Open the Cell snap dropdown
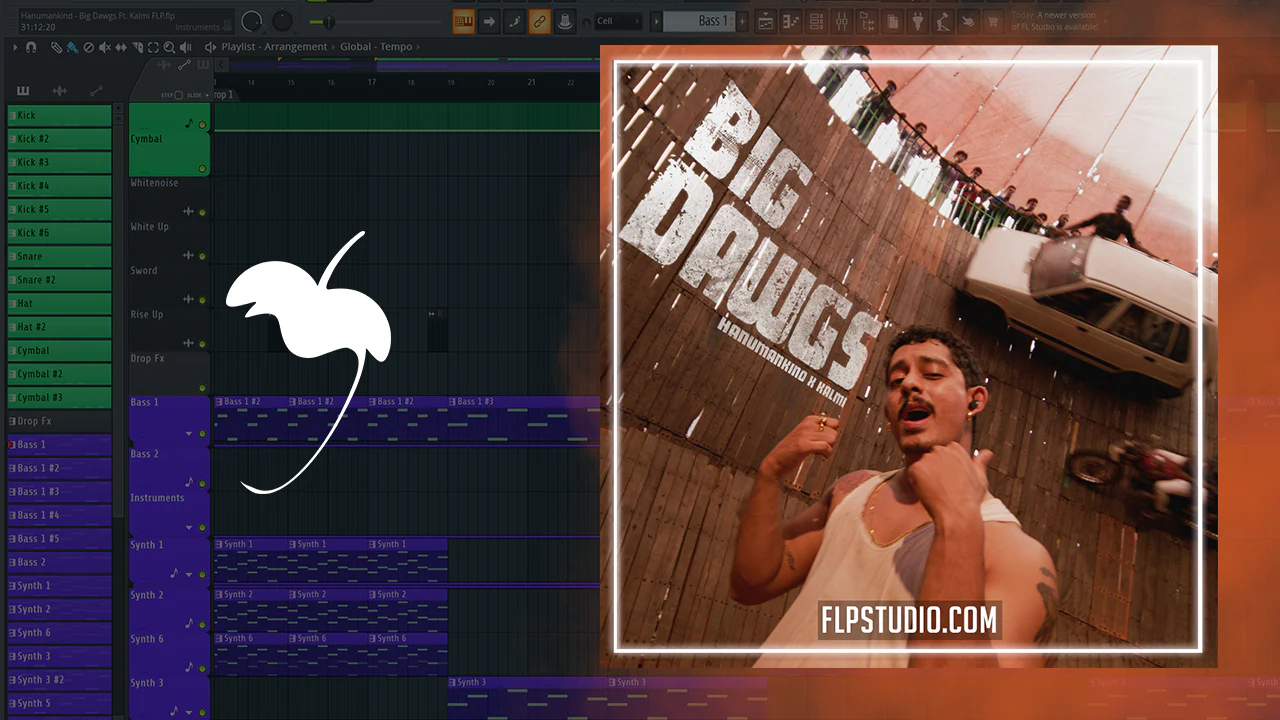 pyautogui.click(x=618, y=21)
